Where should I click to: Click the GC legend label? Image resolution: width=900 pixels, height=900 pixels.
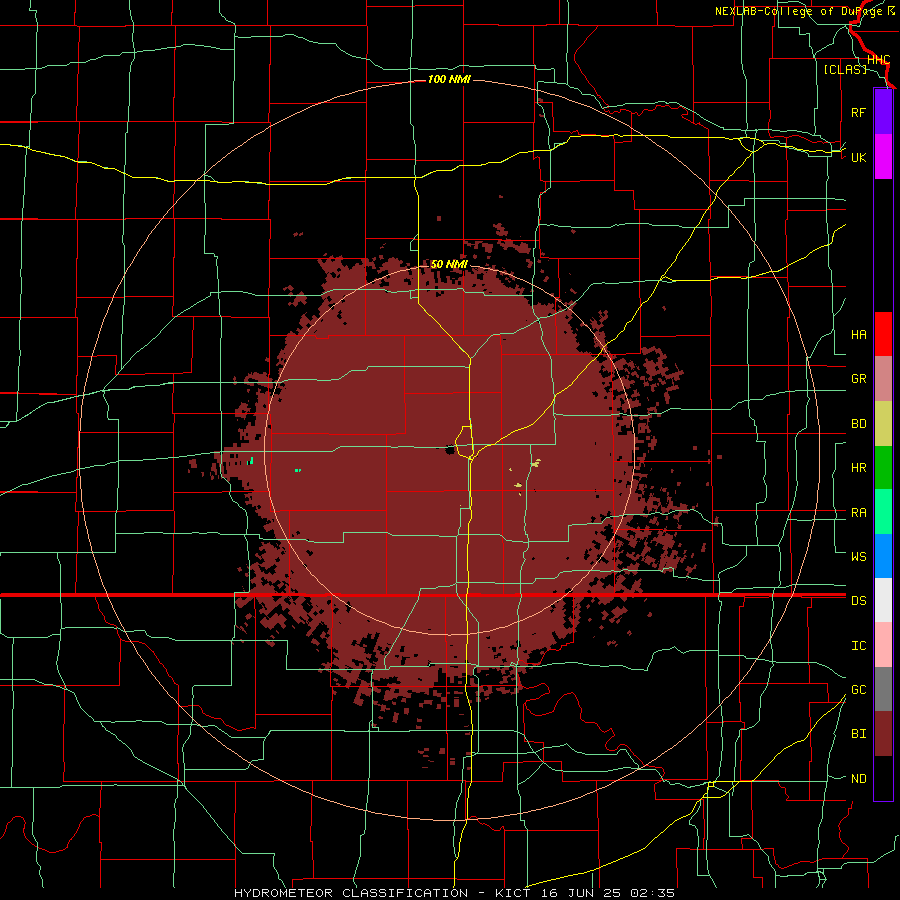858,689
